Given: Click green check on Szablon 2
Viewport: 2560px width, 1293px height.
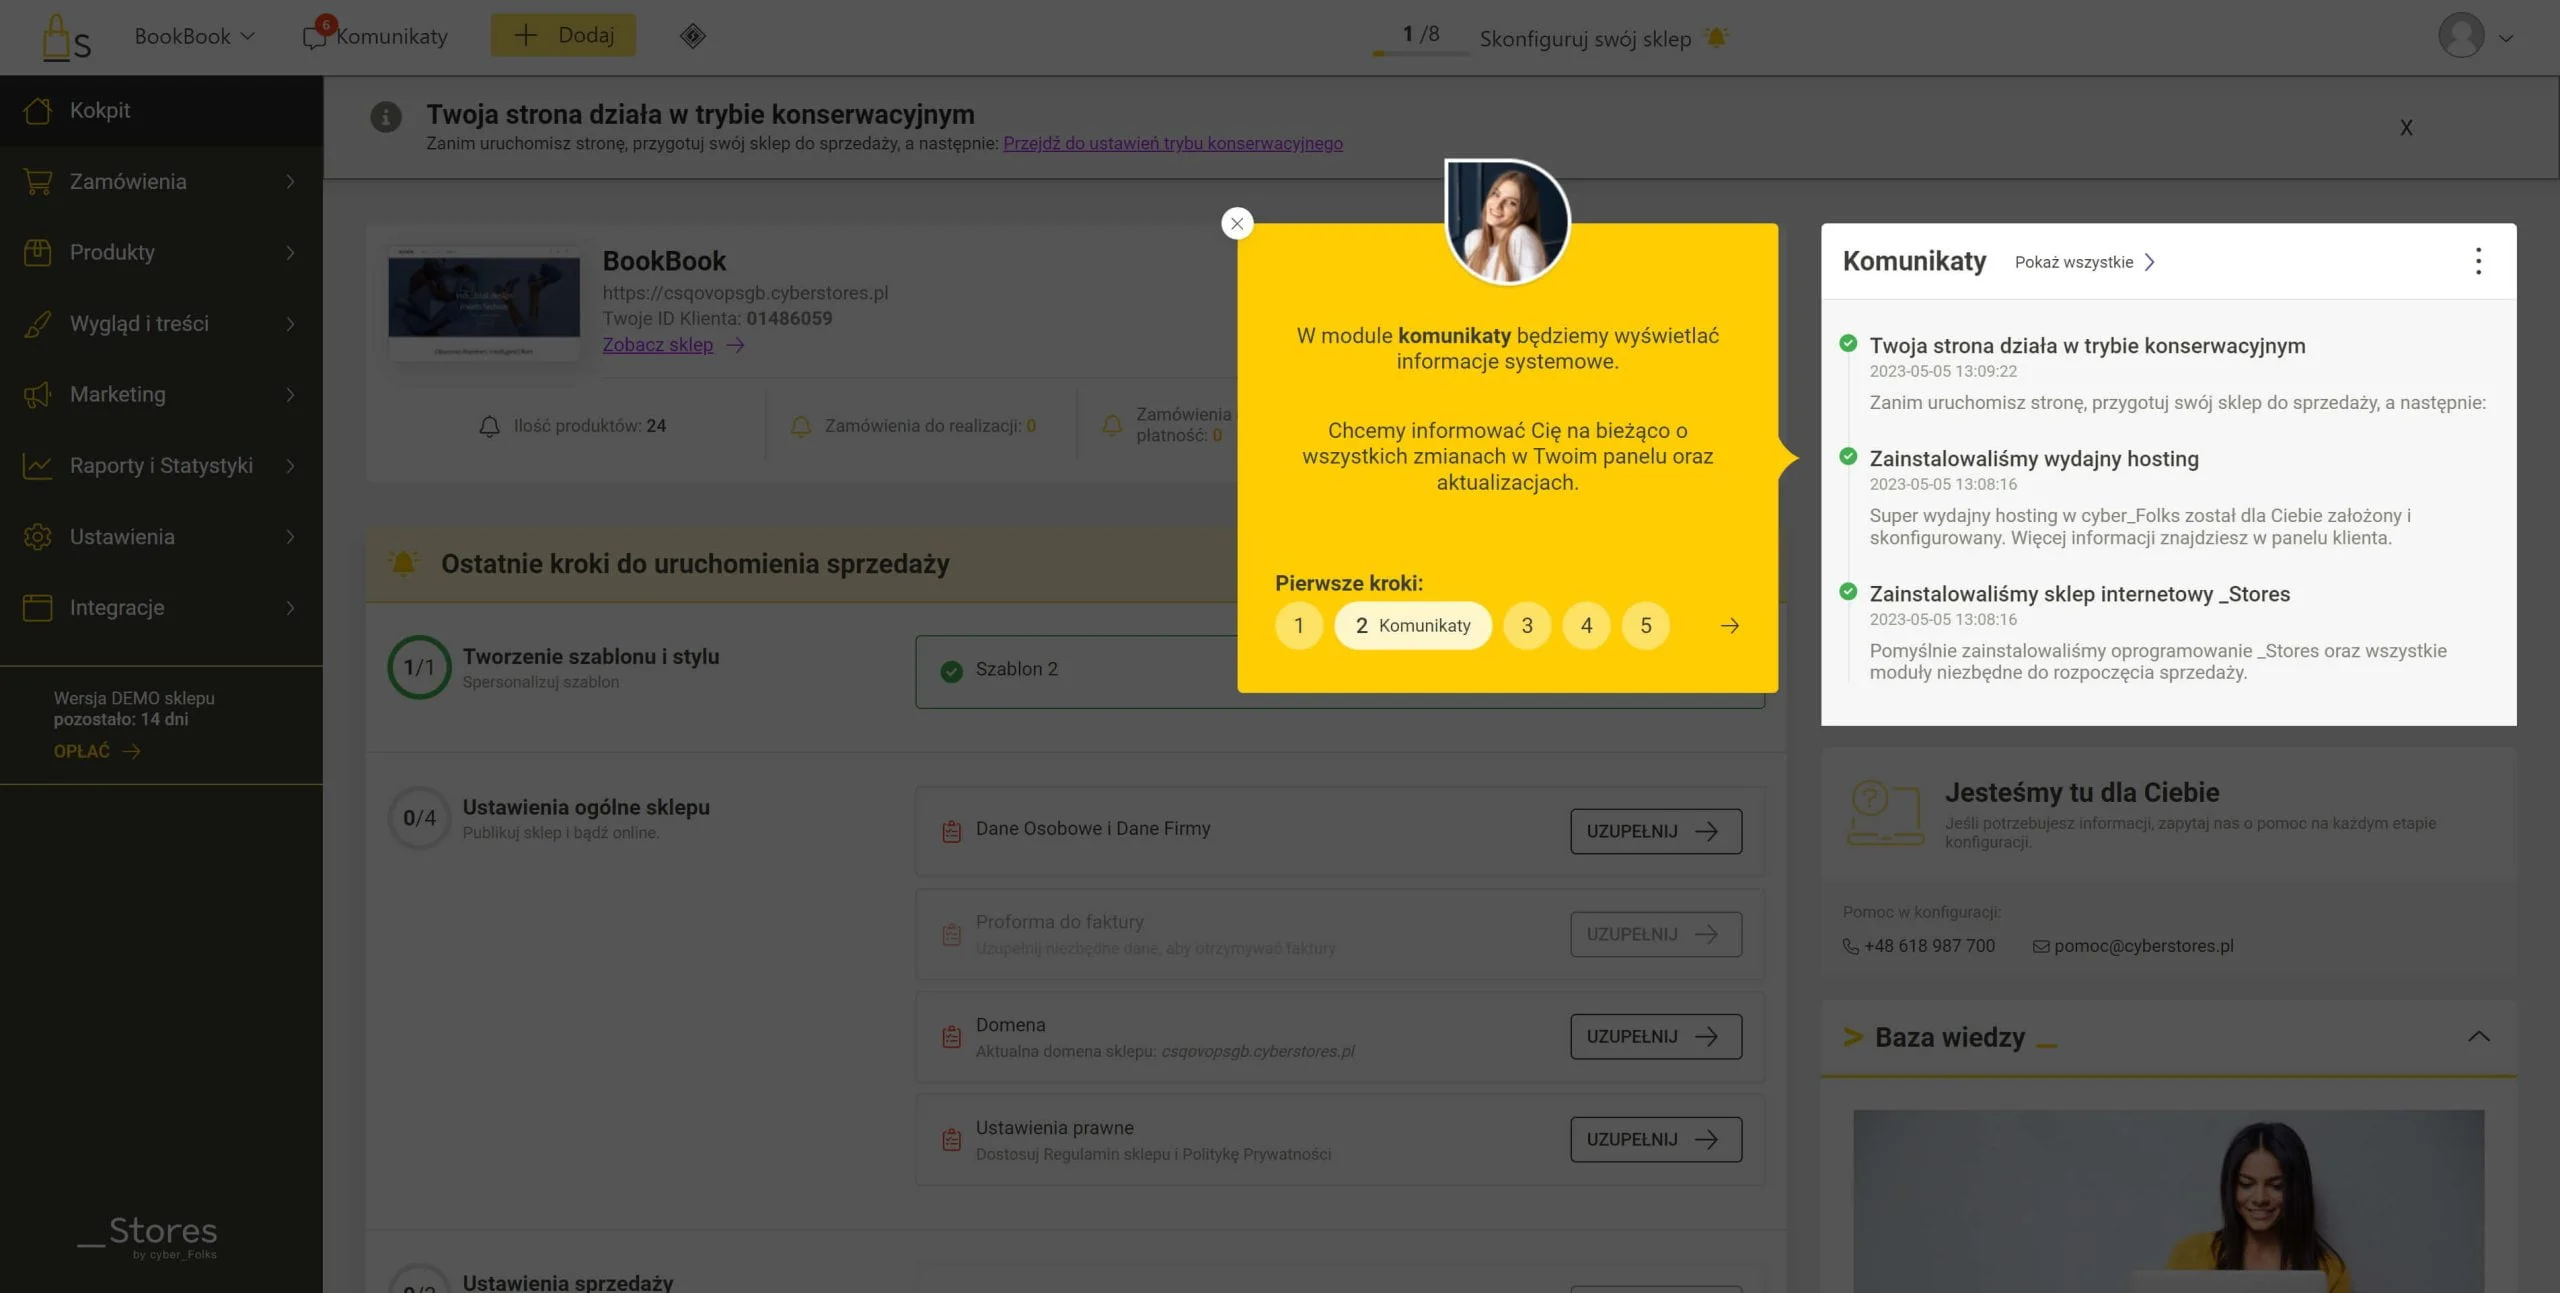Looking at the screenshot, I should click(951, 671).
